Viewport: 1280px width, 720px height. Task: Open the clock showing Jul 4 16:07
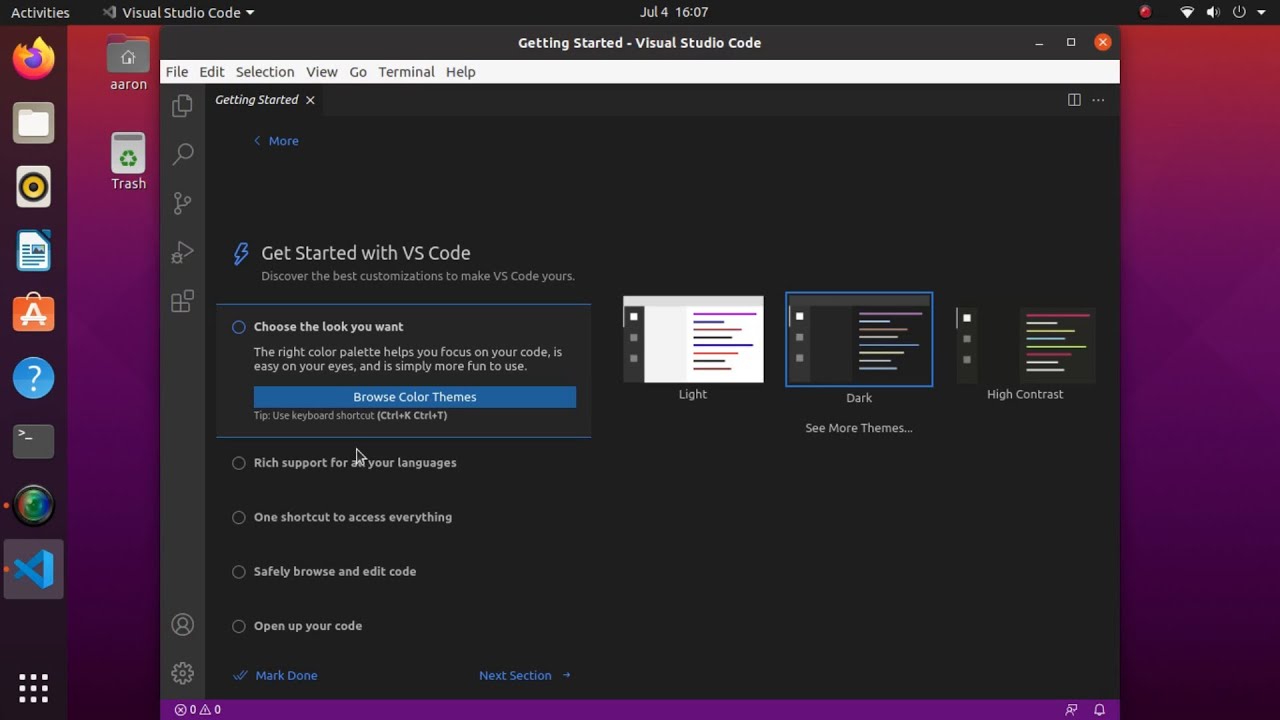pyautogui.click(x=674, y=12)
